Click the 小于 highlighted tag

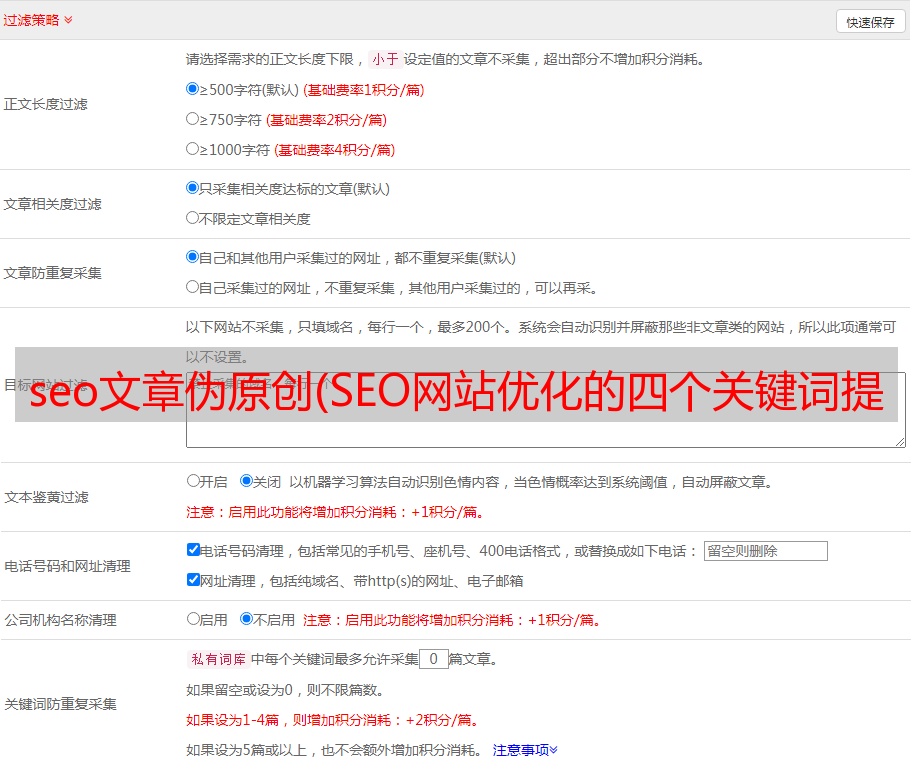point(385,59)
